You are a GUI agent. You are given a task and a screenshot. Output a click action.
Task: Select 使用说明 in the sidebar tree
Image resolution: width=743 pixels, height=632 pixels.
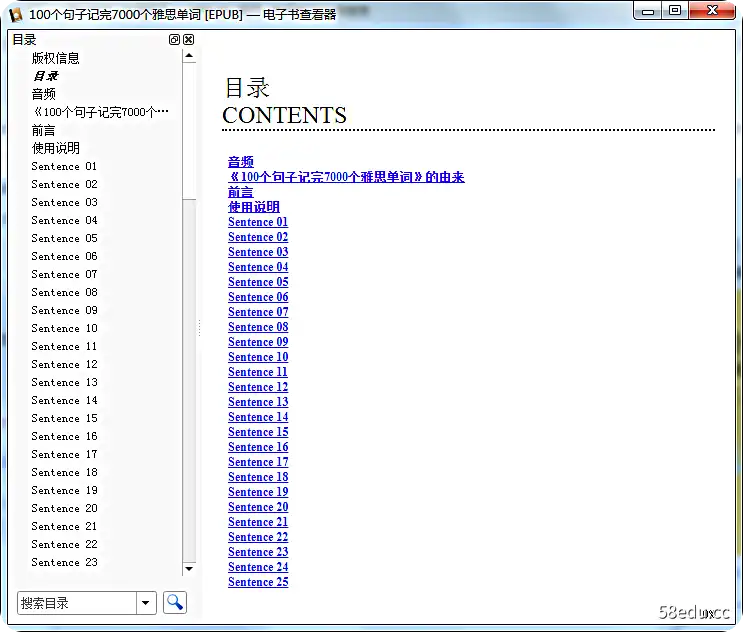pyautogui.click(x=55, y=148)
